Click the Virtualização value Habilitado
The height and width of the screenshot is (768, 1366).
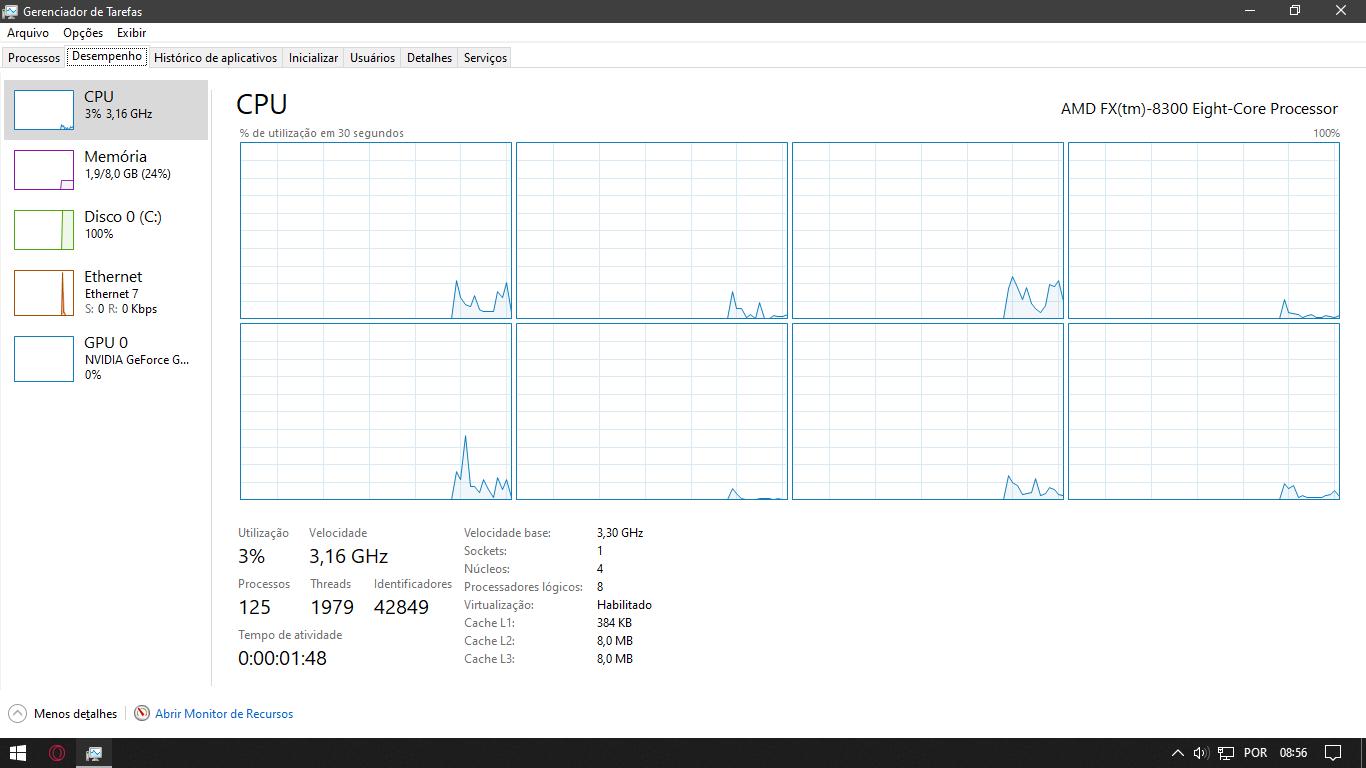point(624,605)
